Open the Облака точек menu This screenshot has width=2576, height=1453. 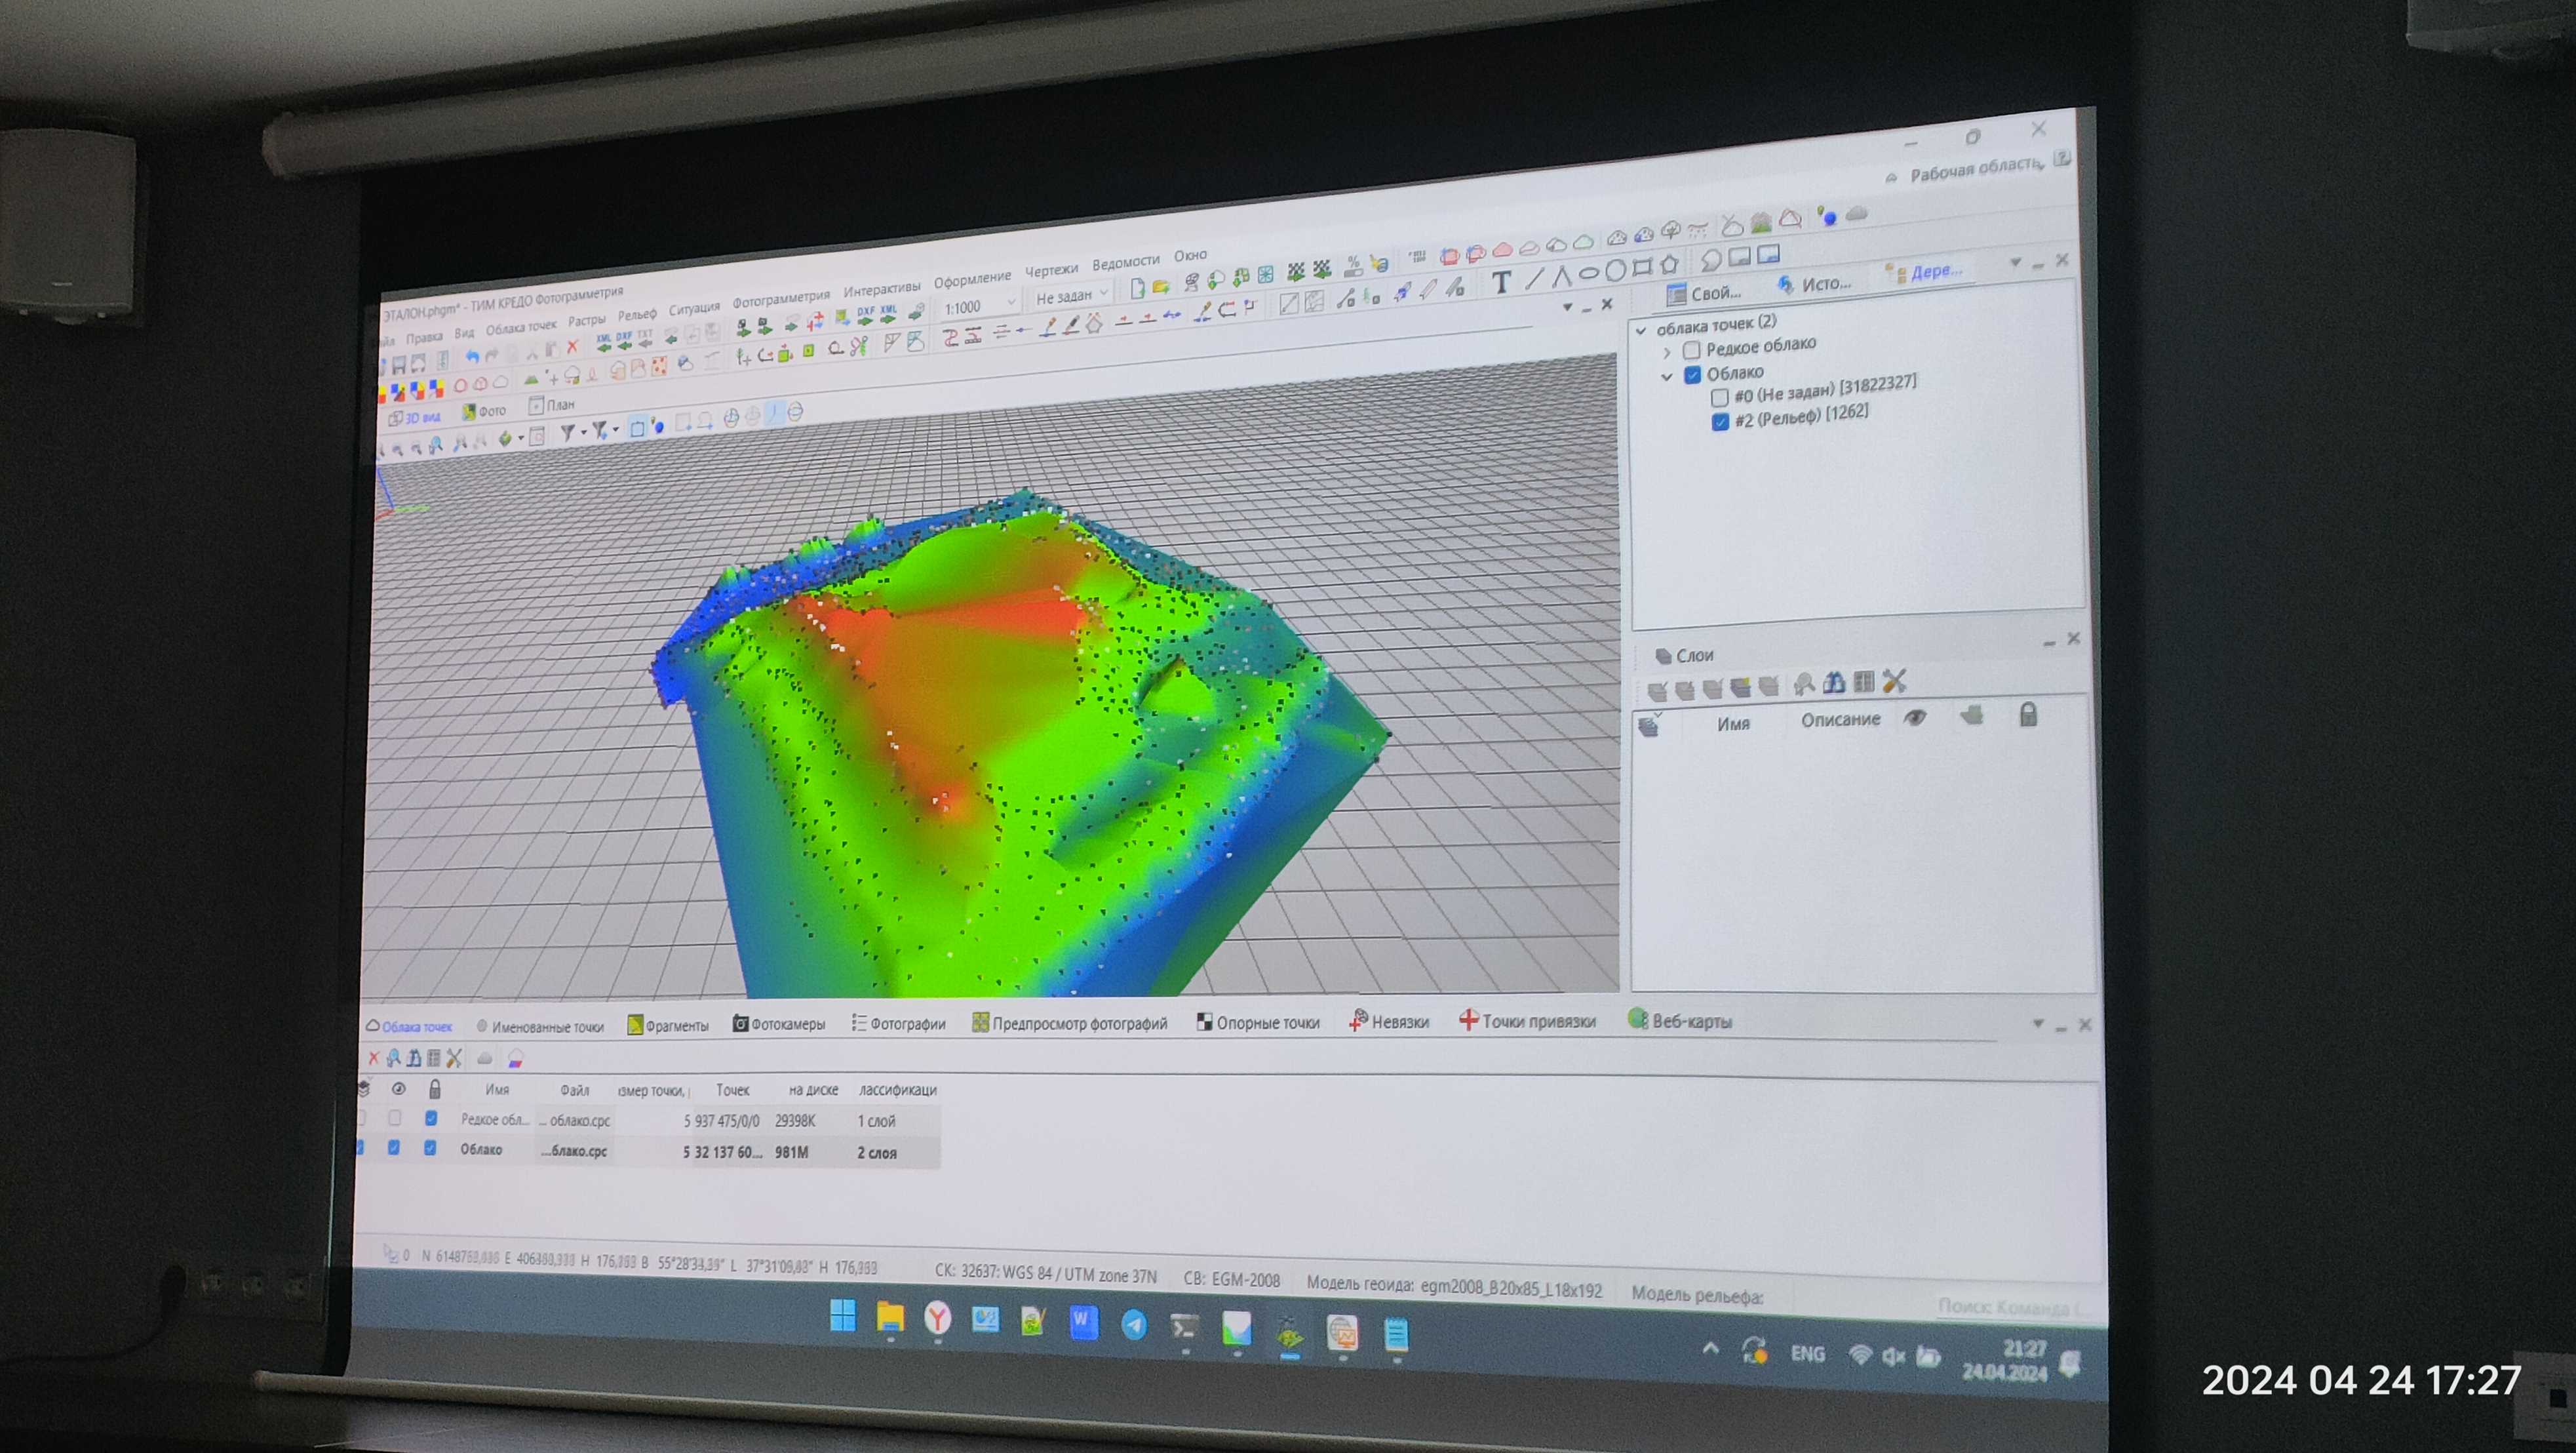(521, 327)
